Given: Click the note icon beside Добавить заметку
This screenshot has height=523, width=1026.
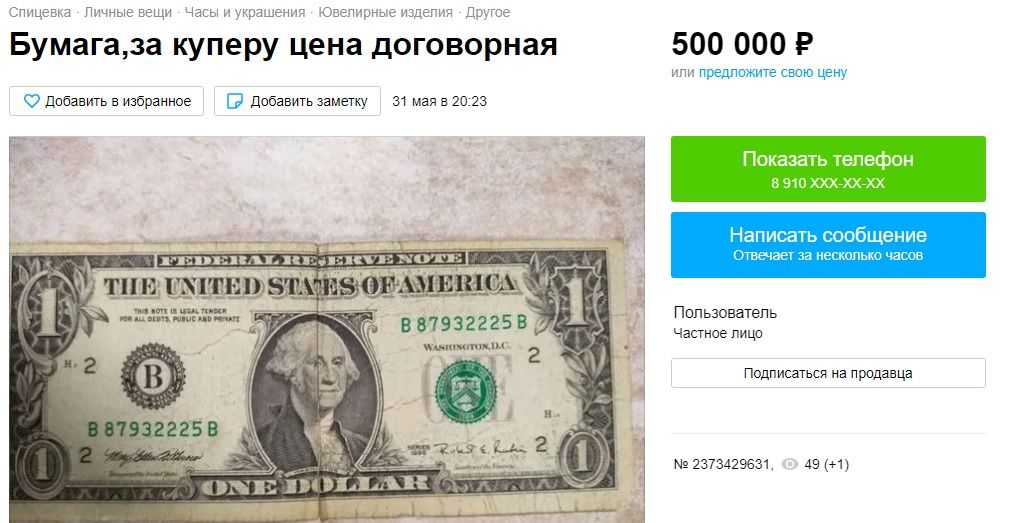Looking at the screenshot, I should click(x=234, y=101).
